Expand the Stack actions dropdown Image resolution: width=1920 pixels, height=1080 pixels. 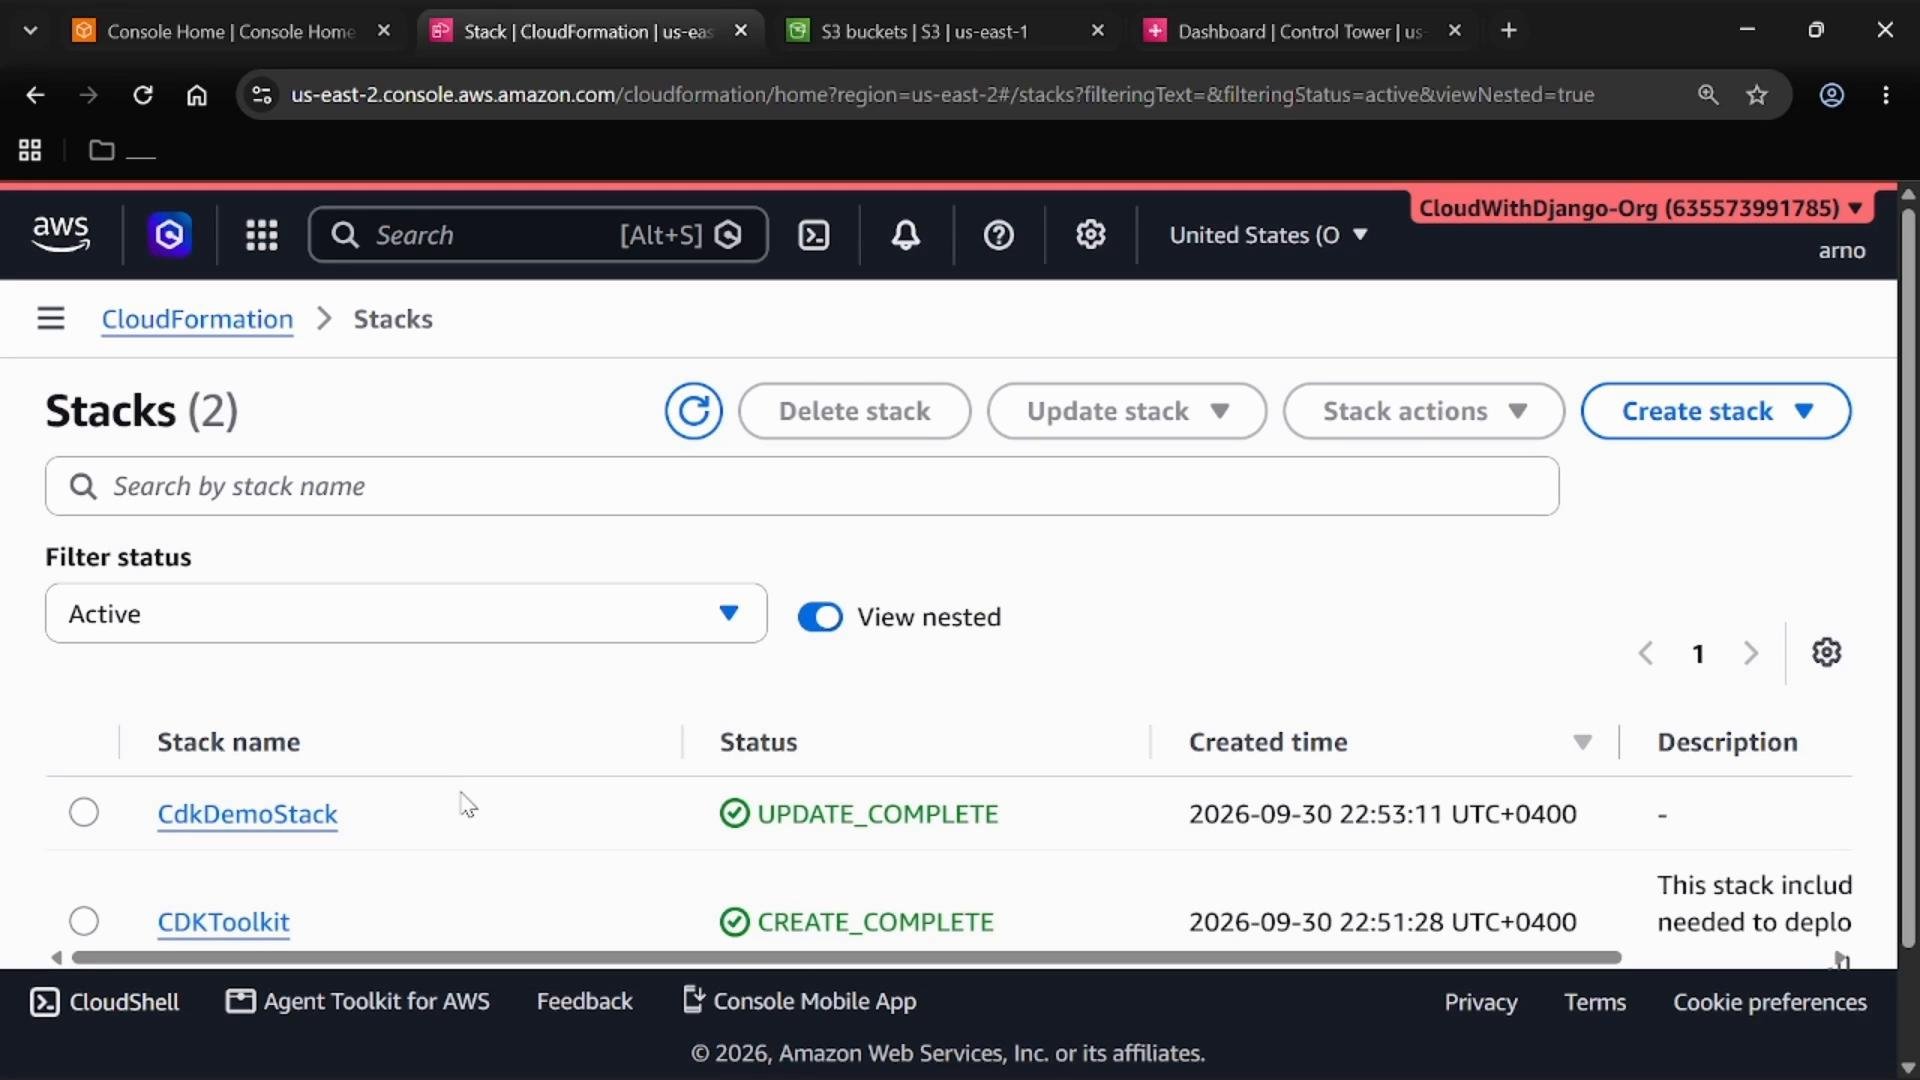(1423, 411)
